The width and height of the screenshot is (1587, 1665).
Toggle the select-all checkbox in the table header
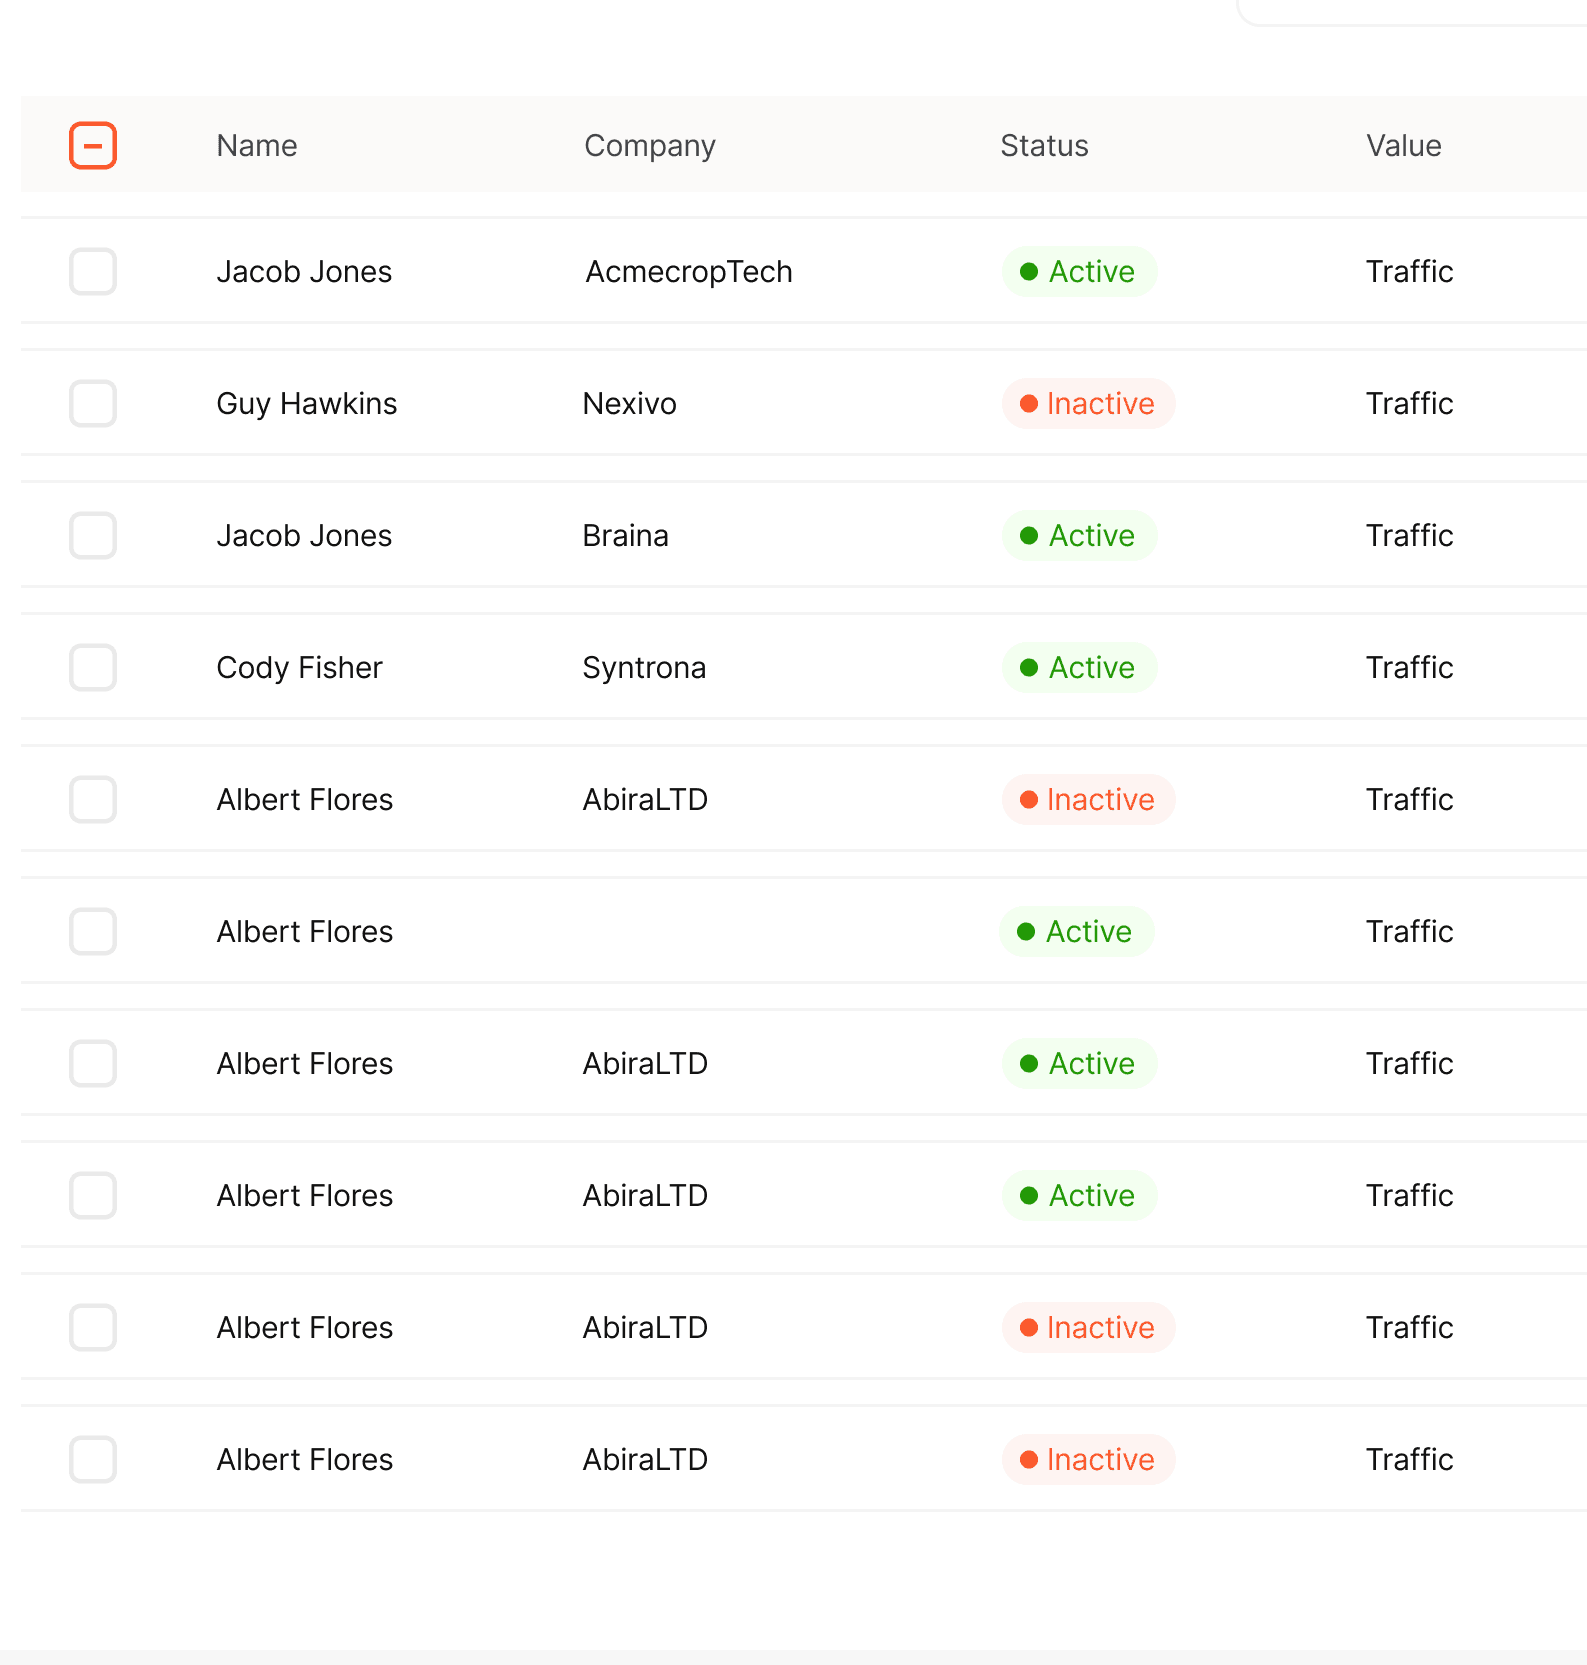93,145
